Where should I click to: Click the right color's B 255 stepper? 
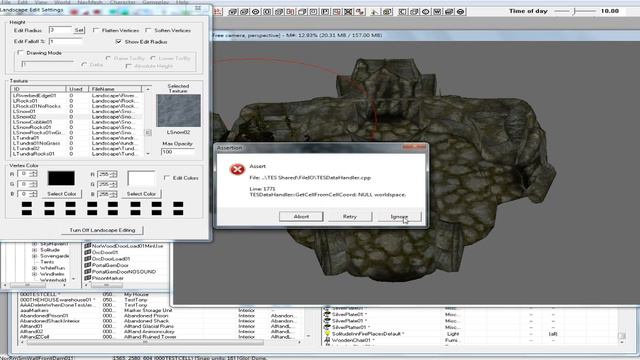click(113, 194)
